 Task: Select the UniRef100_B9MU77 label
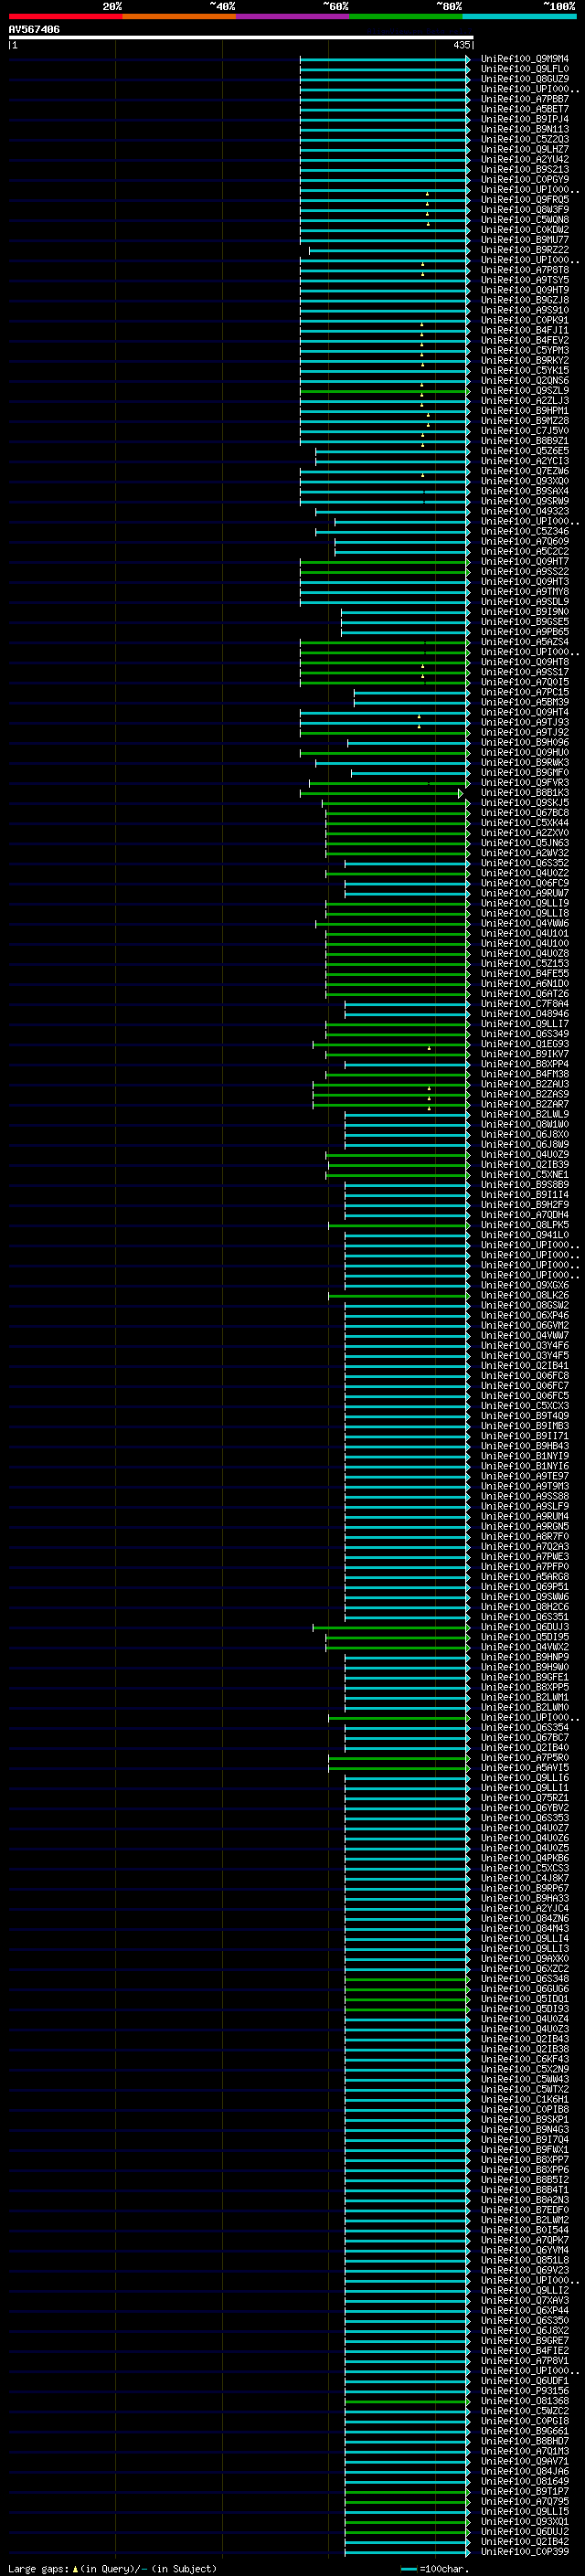click(525, 240)
